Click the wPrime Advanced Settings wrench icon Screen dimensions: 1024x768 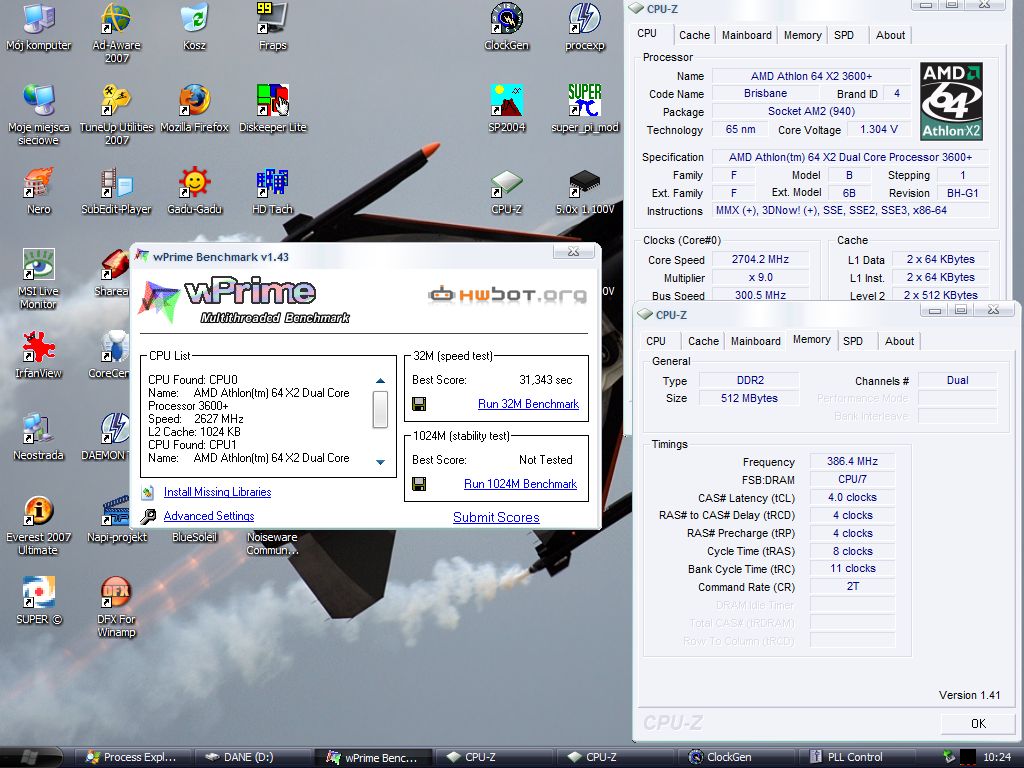tap(149, 516)
